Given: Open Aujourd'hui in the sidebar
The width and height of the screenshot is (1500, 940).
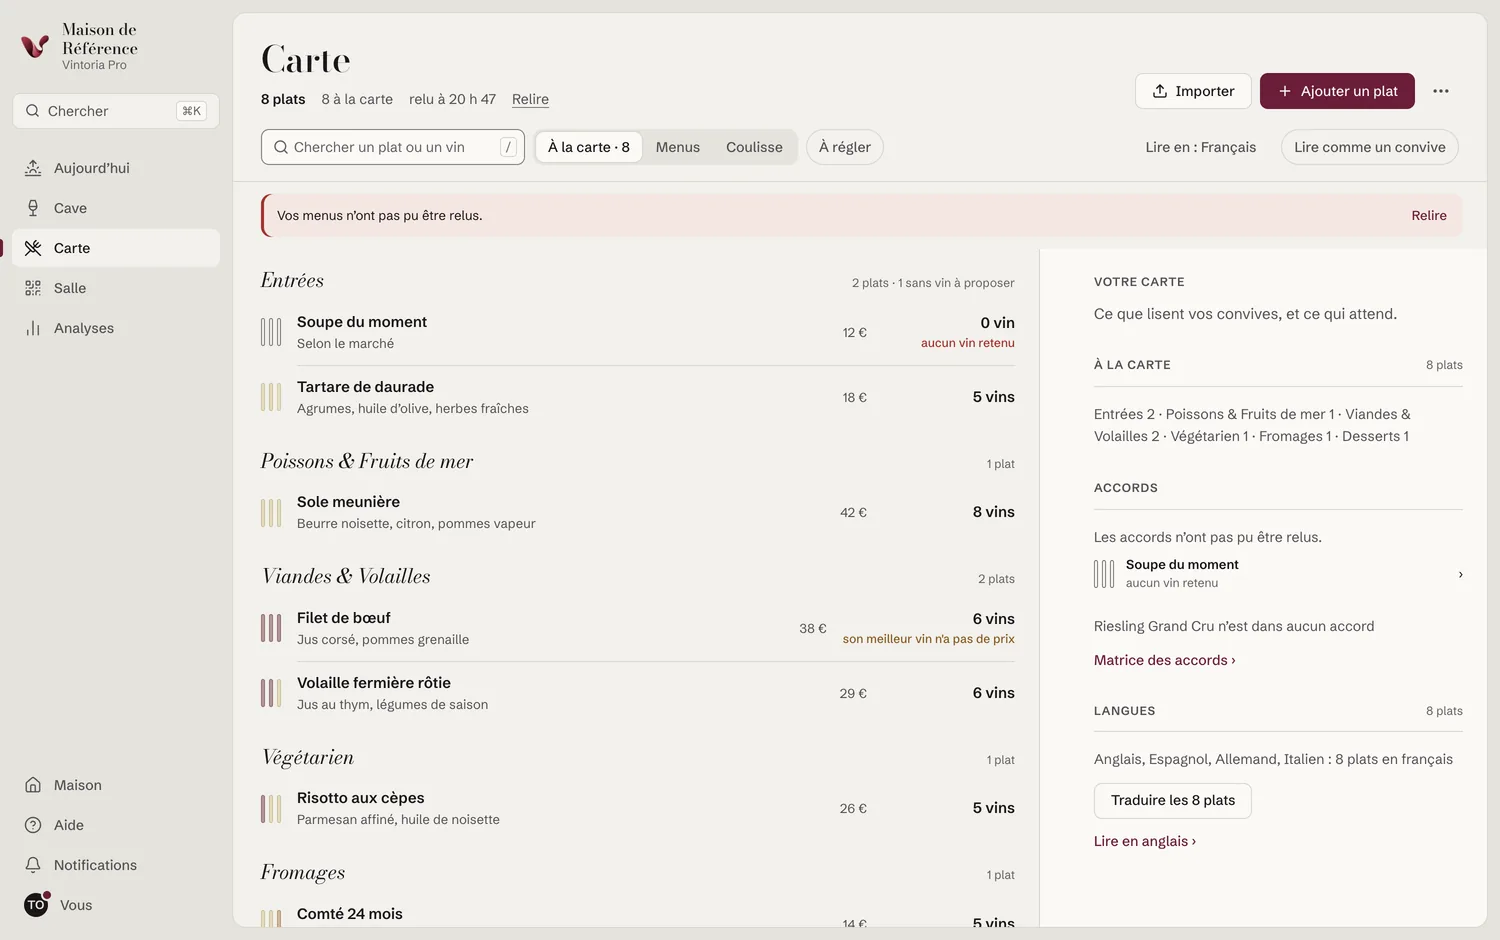Looking at the screenshot, I should coord(116,168).
